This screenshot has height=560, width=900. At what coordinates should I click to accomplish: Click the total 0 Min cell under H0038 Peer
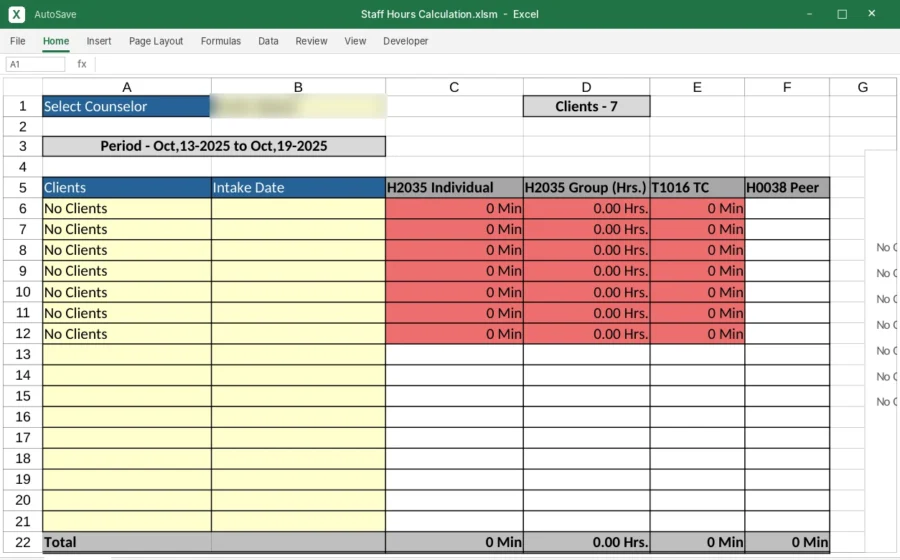787,542
